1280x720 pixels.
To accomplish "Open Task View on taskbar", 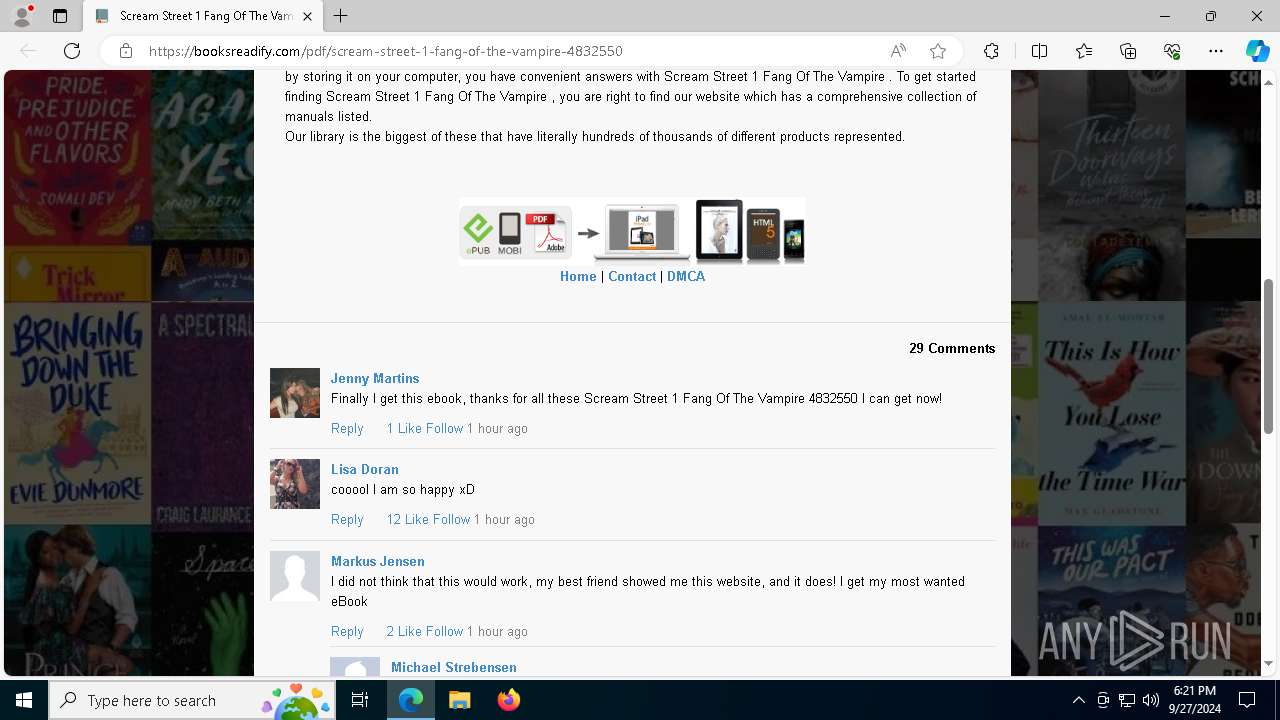I will pyautogui.click(x=361, y=700).
